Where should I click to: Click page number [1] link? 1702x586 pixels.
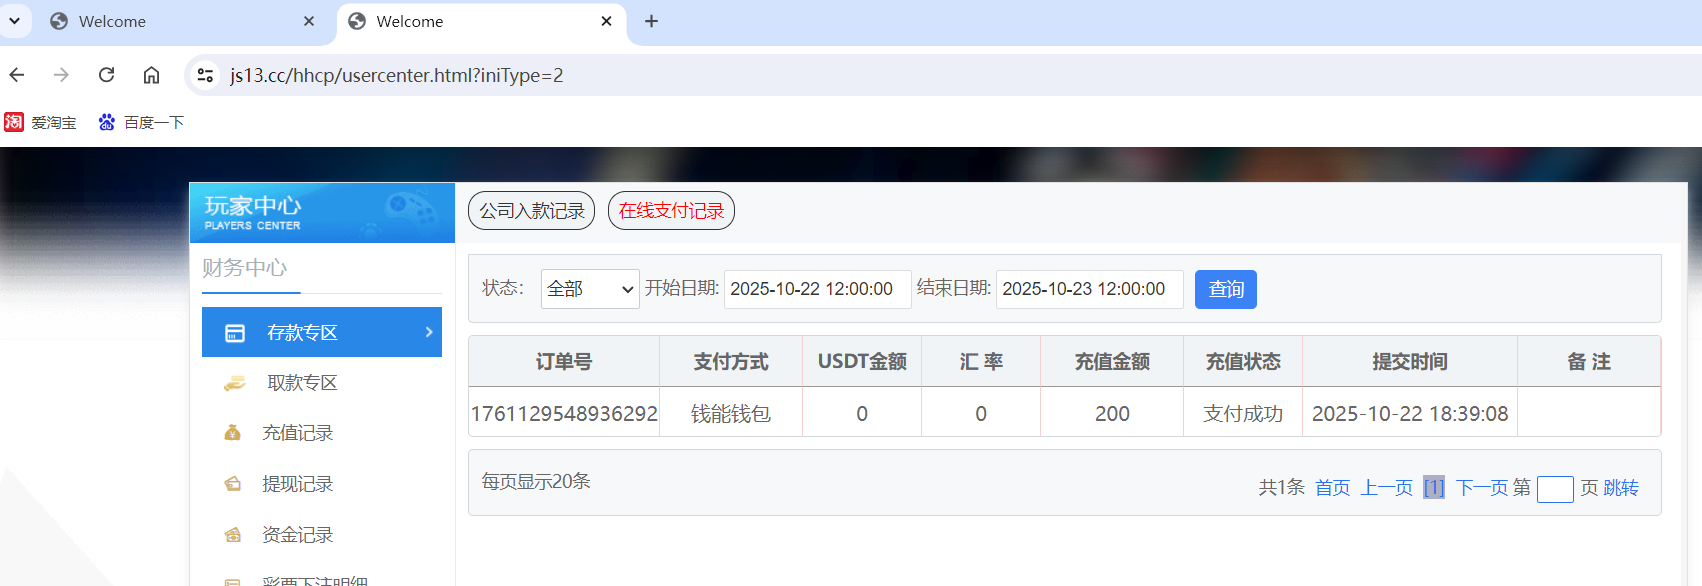click(x=1434, y=488)
